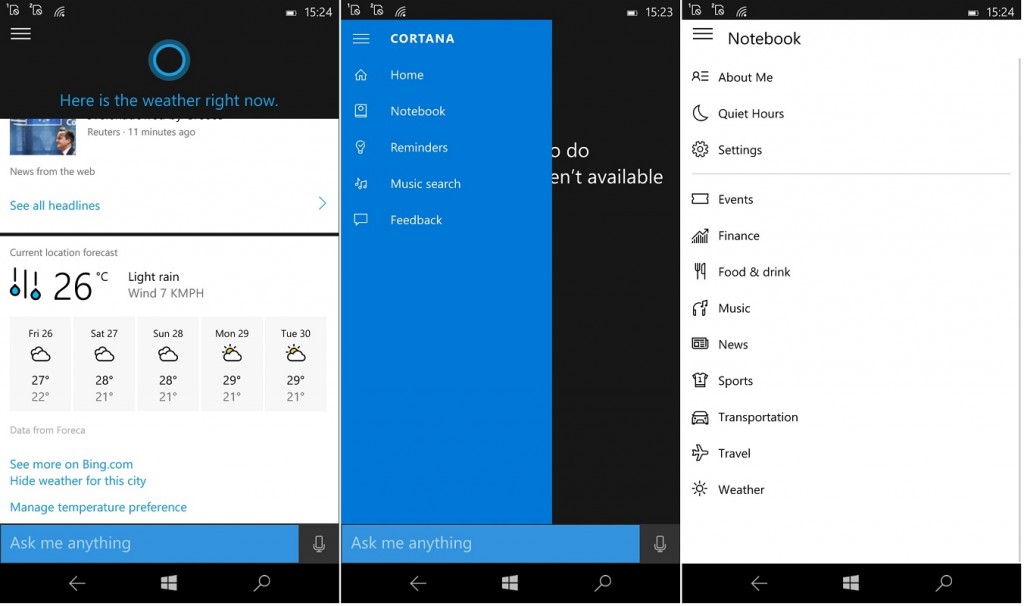Select the Sat 27 forecast tile

pos(104,364)
